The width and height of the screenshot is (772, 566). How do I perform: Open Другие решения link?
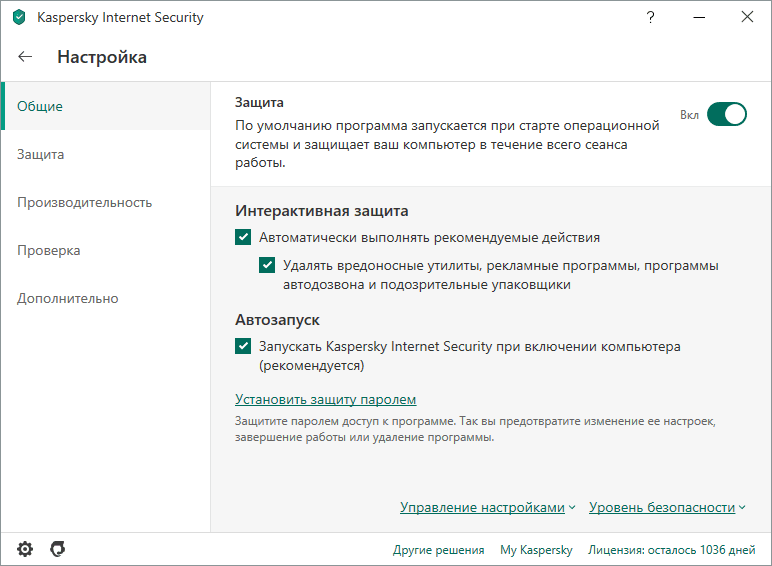tap(438, 550)
